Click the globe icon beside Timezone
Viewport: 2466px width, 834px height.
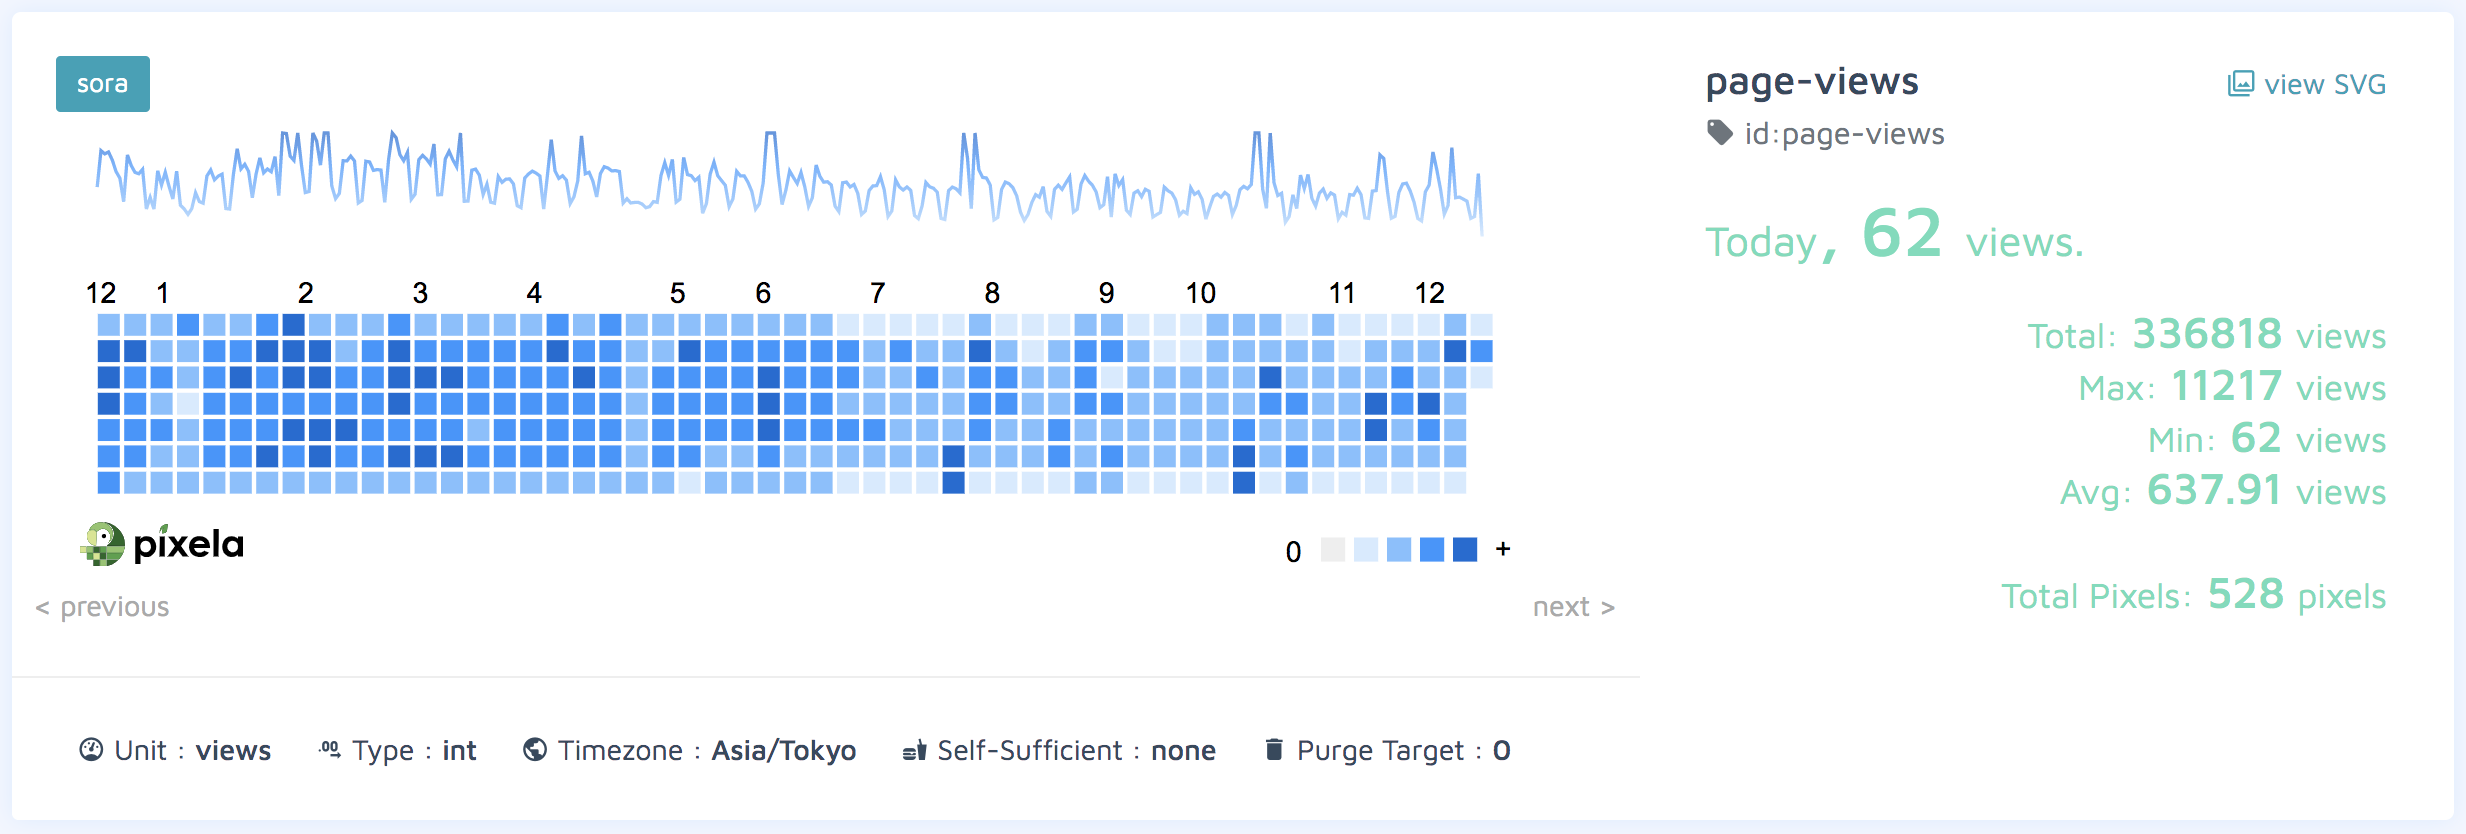pos(535,750)
